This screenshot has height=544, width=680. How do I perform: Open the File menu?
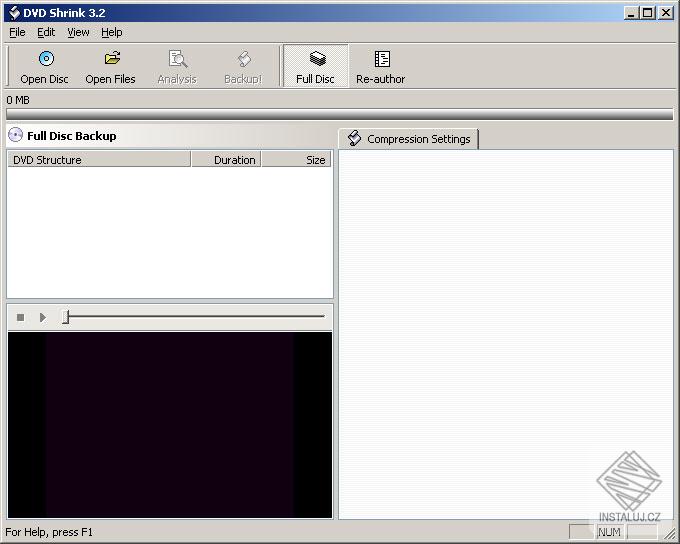pyautogui.click(x=17, y=33)
